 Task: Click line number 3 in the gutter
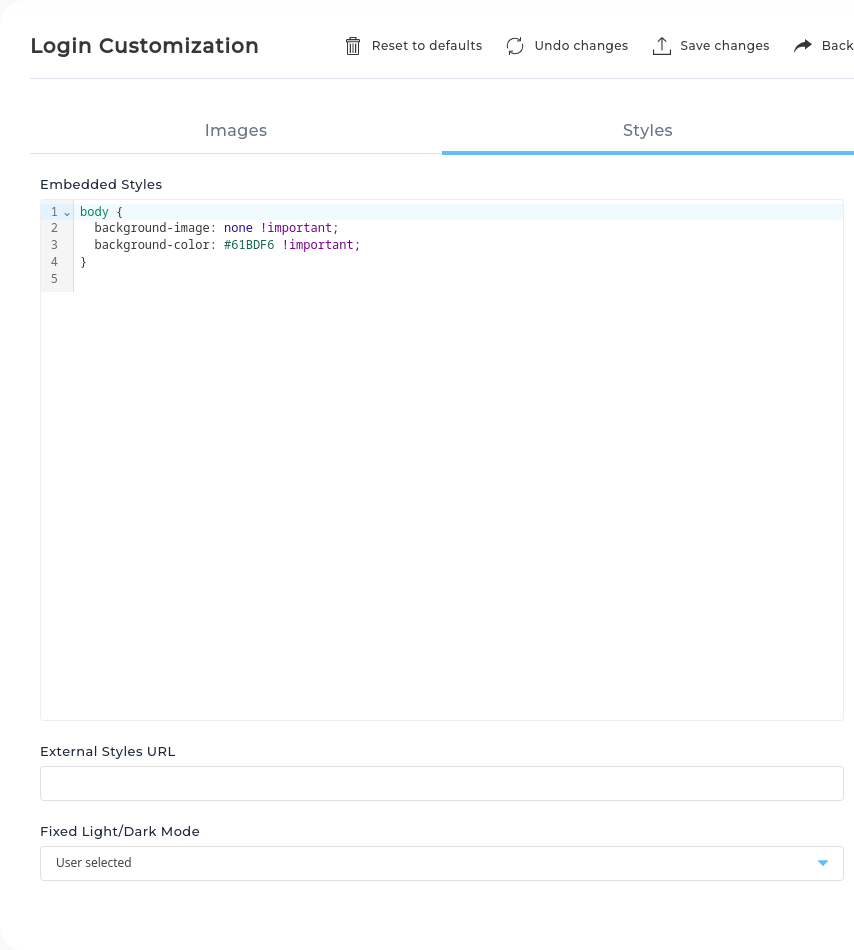click(54, 244)
